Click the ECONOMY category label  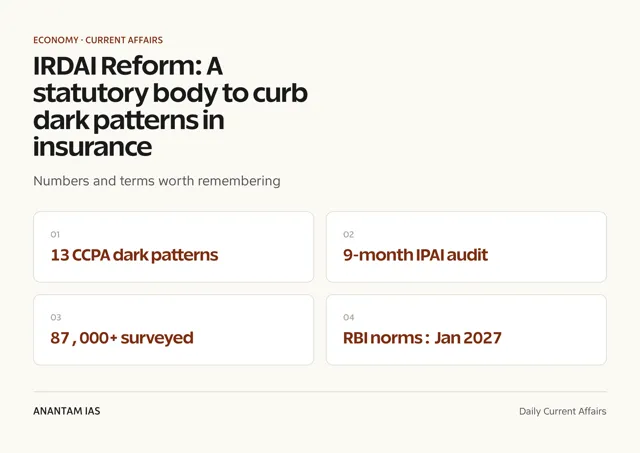coord(56,40)
